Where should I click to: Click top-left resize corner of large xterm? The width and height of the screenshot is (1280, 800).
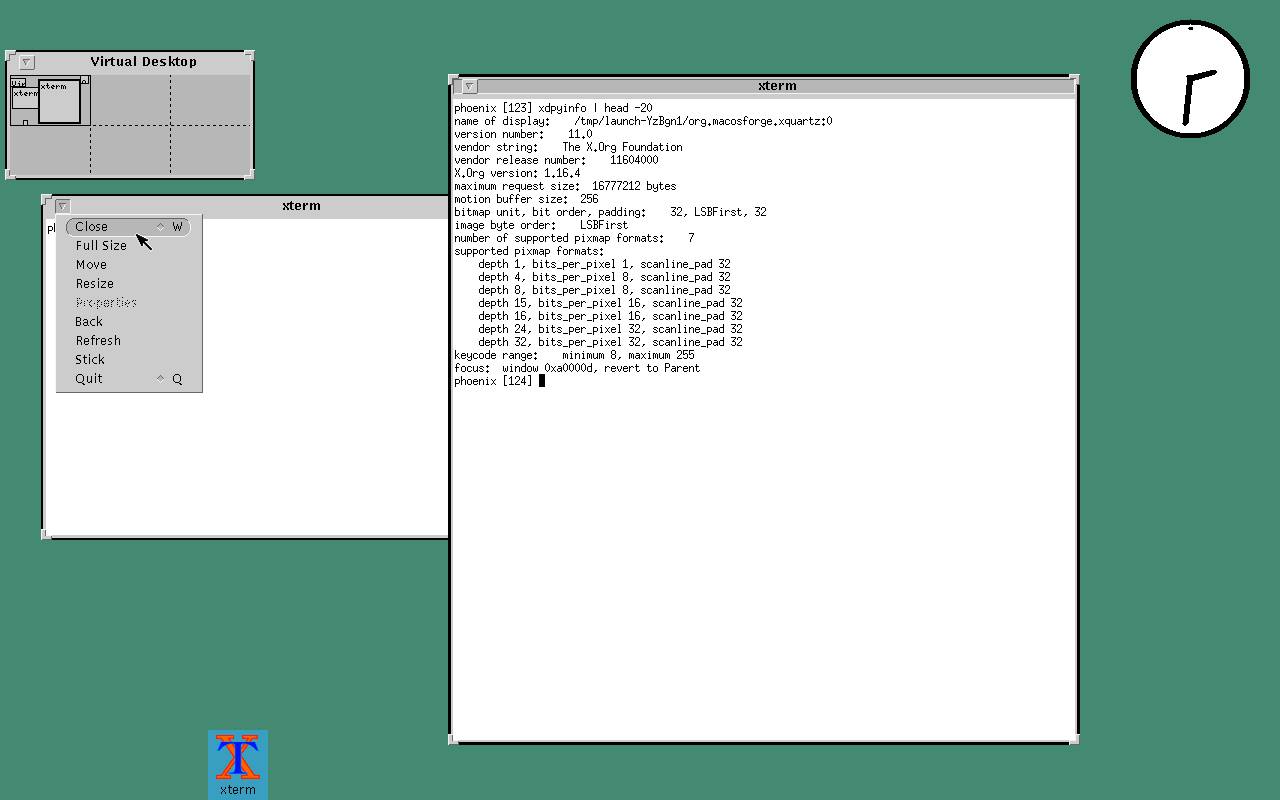(454, 79)
